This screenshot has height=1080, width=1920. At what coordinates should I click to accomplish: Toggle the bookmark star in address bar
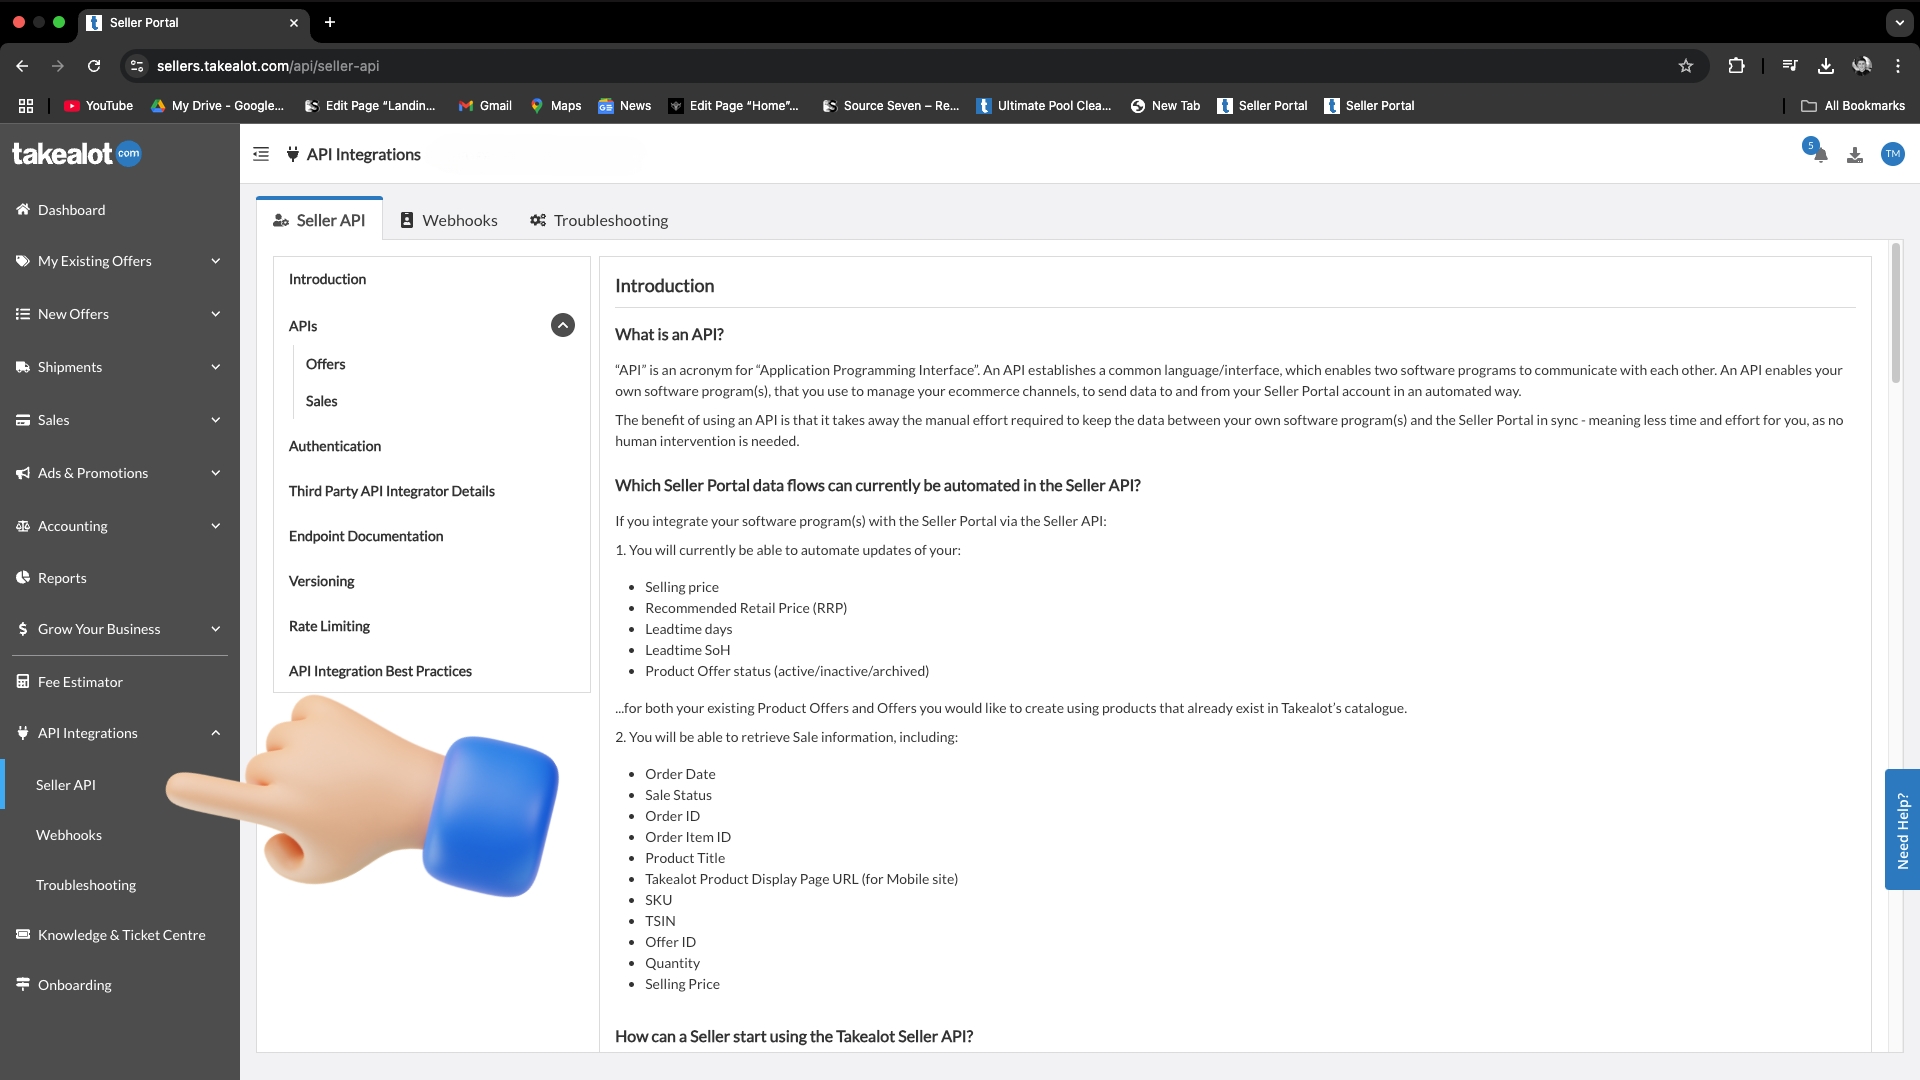point(1686,65)
